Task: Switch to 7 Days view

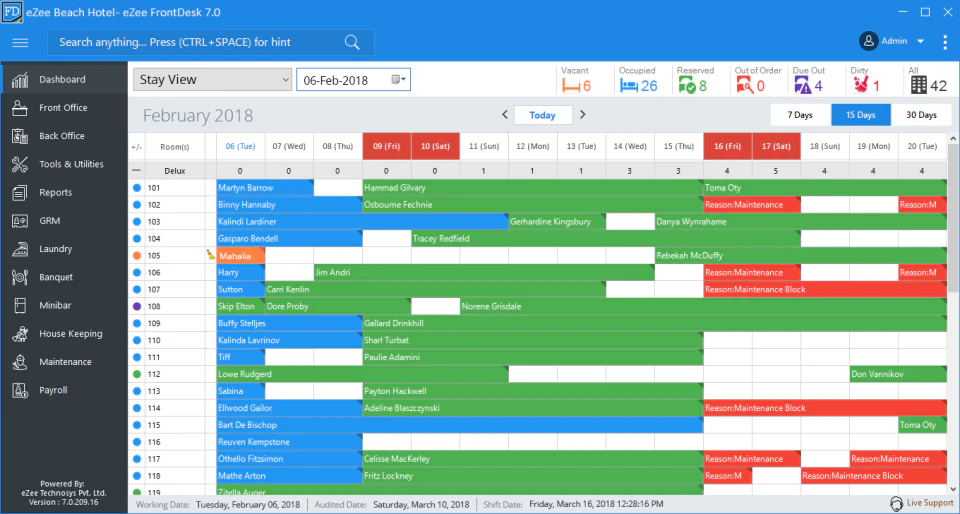Action: tap(800, 115)
